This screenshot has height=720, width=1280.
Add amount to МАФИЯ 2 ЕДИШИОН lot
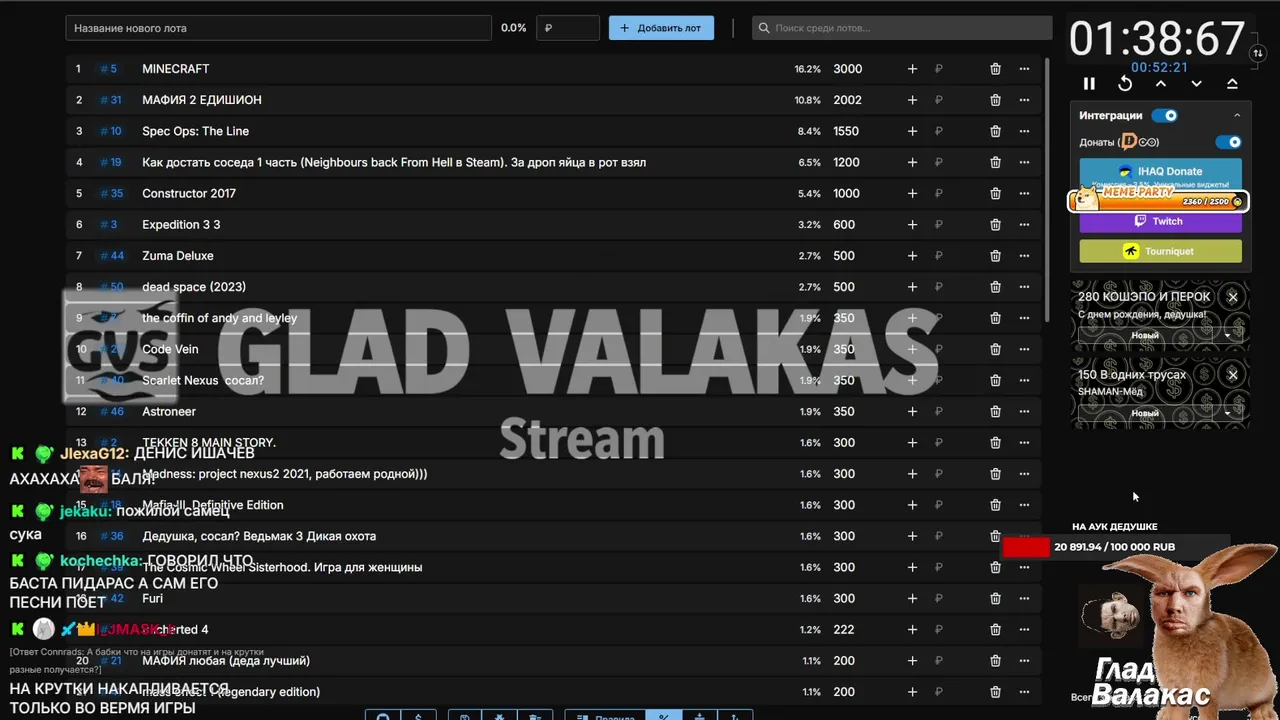tap(912, 100)
